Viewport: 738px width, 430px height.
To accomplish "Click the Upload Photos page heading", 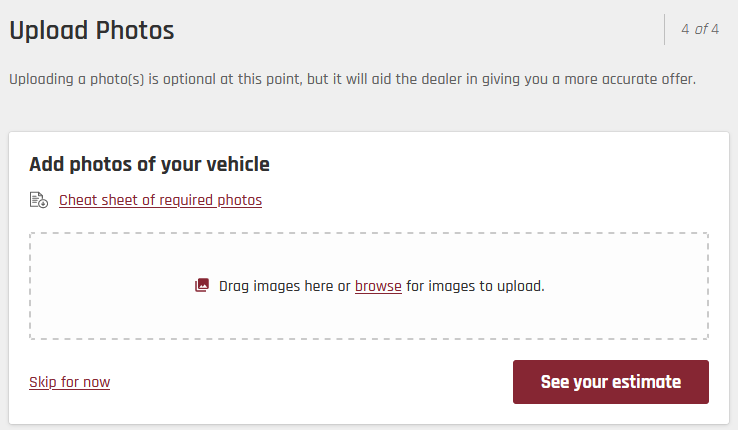I will point(92,30).
